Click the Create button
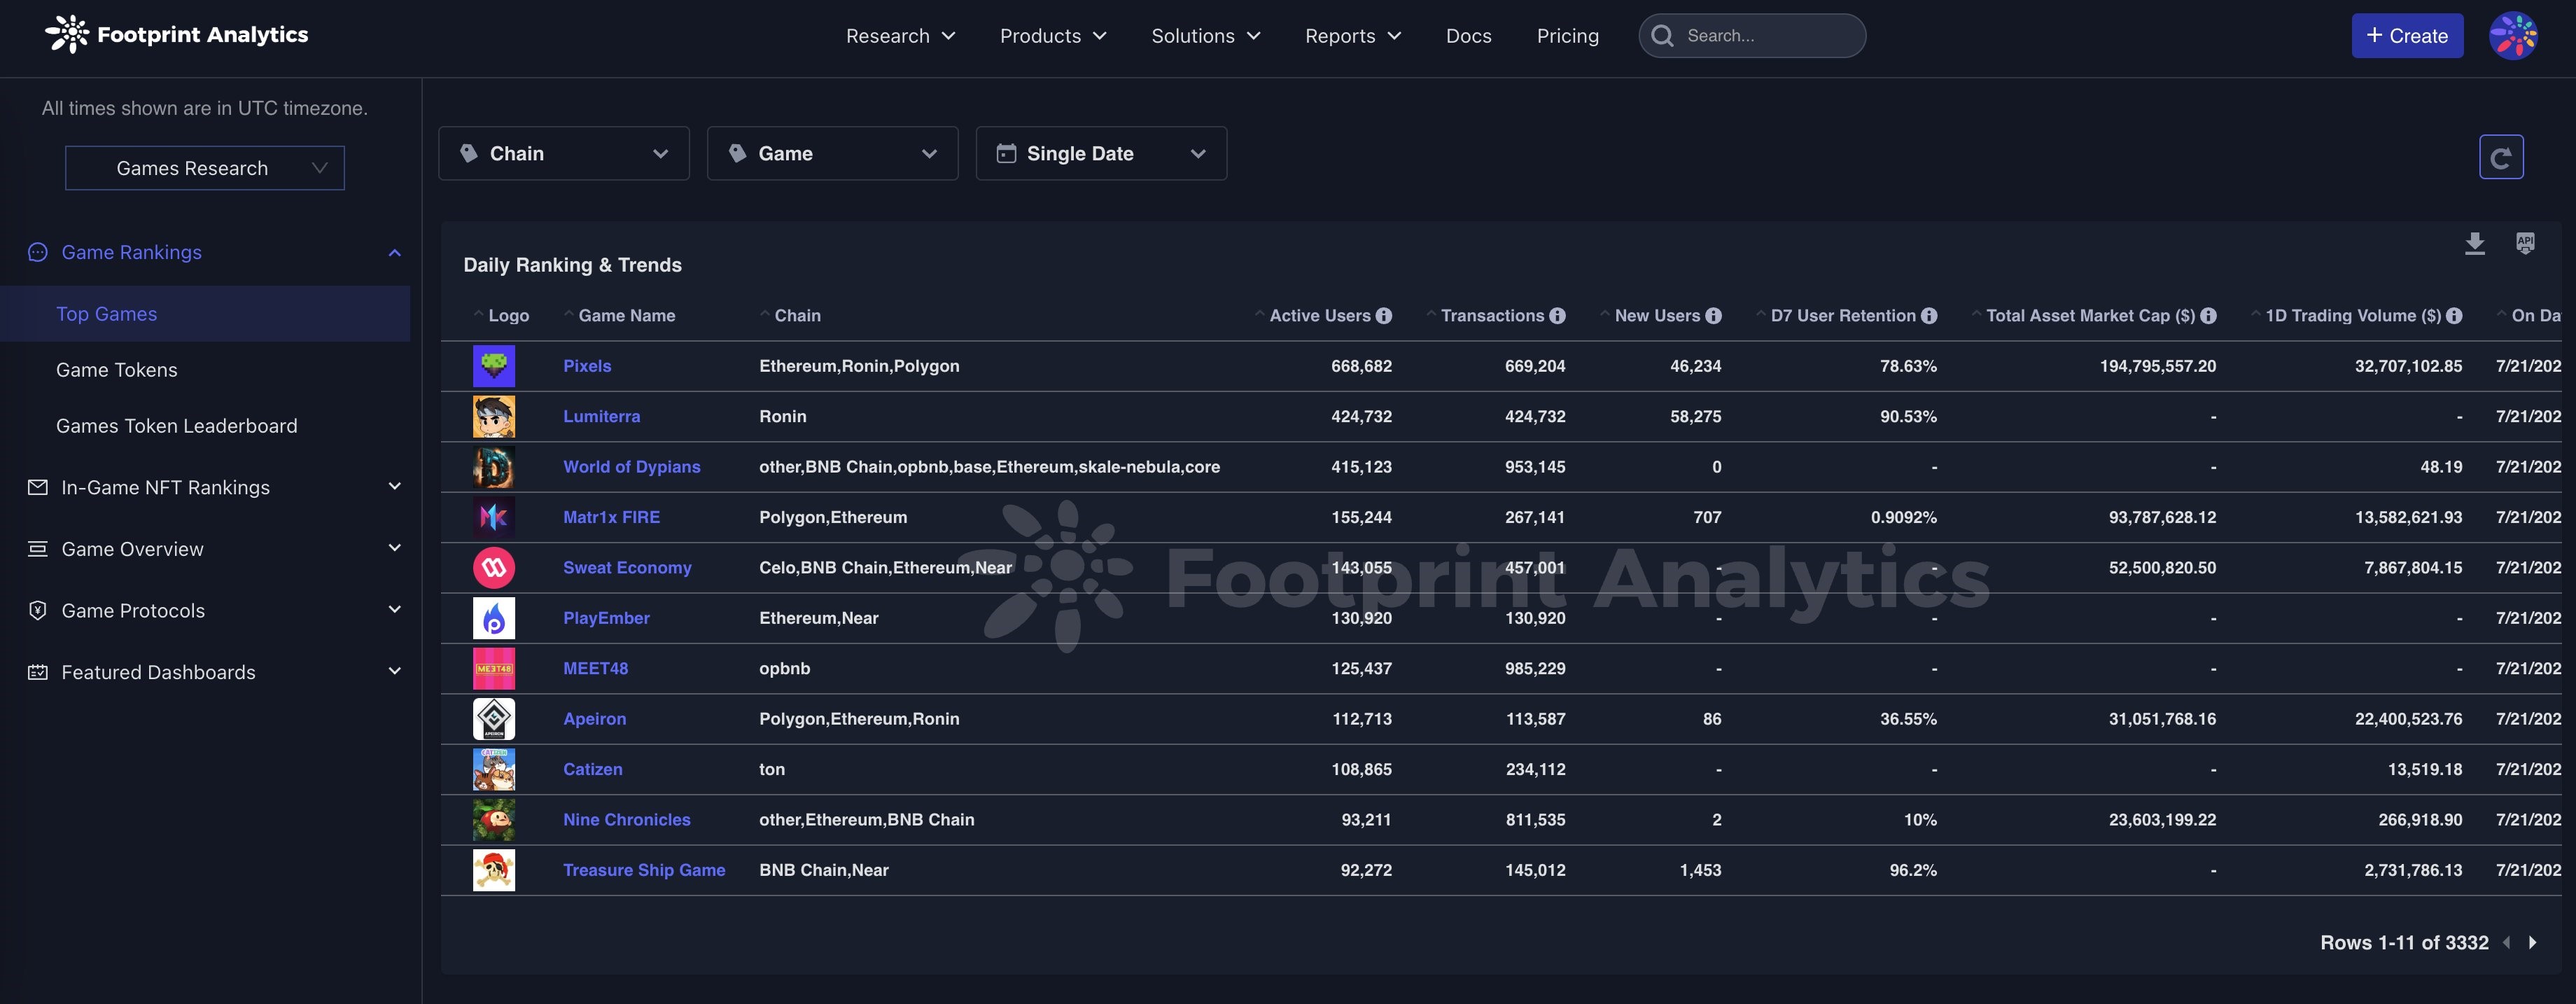The image size is (2576, 1004). pyautogui.click(x=2407, y=36)
